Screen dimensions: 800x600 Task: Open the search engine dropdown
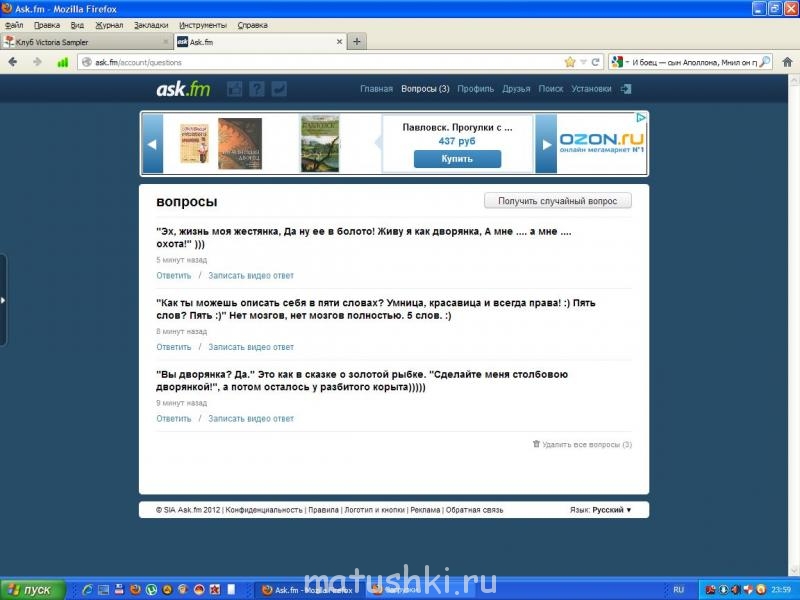click(x=621, y=62)
